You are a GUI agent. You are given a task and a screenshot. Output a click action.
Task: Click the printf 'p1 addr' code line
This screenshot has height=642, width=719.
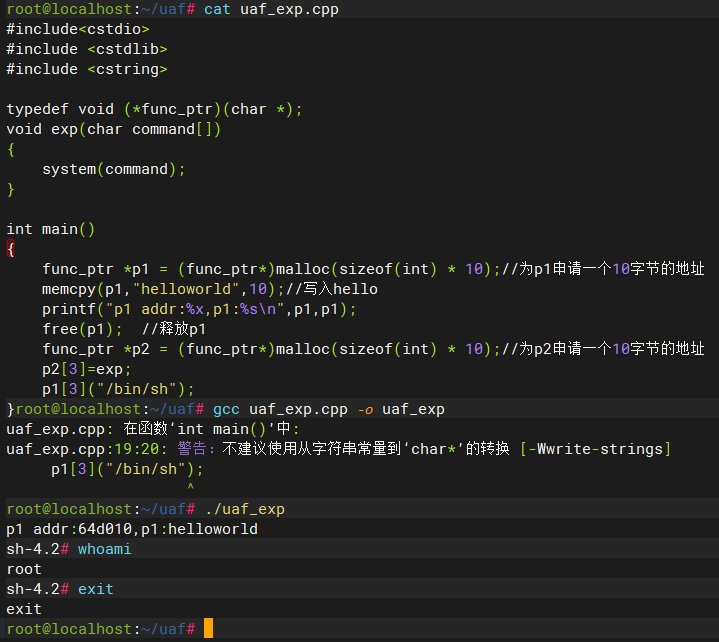(x=199, y=309)
